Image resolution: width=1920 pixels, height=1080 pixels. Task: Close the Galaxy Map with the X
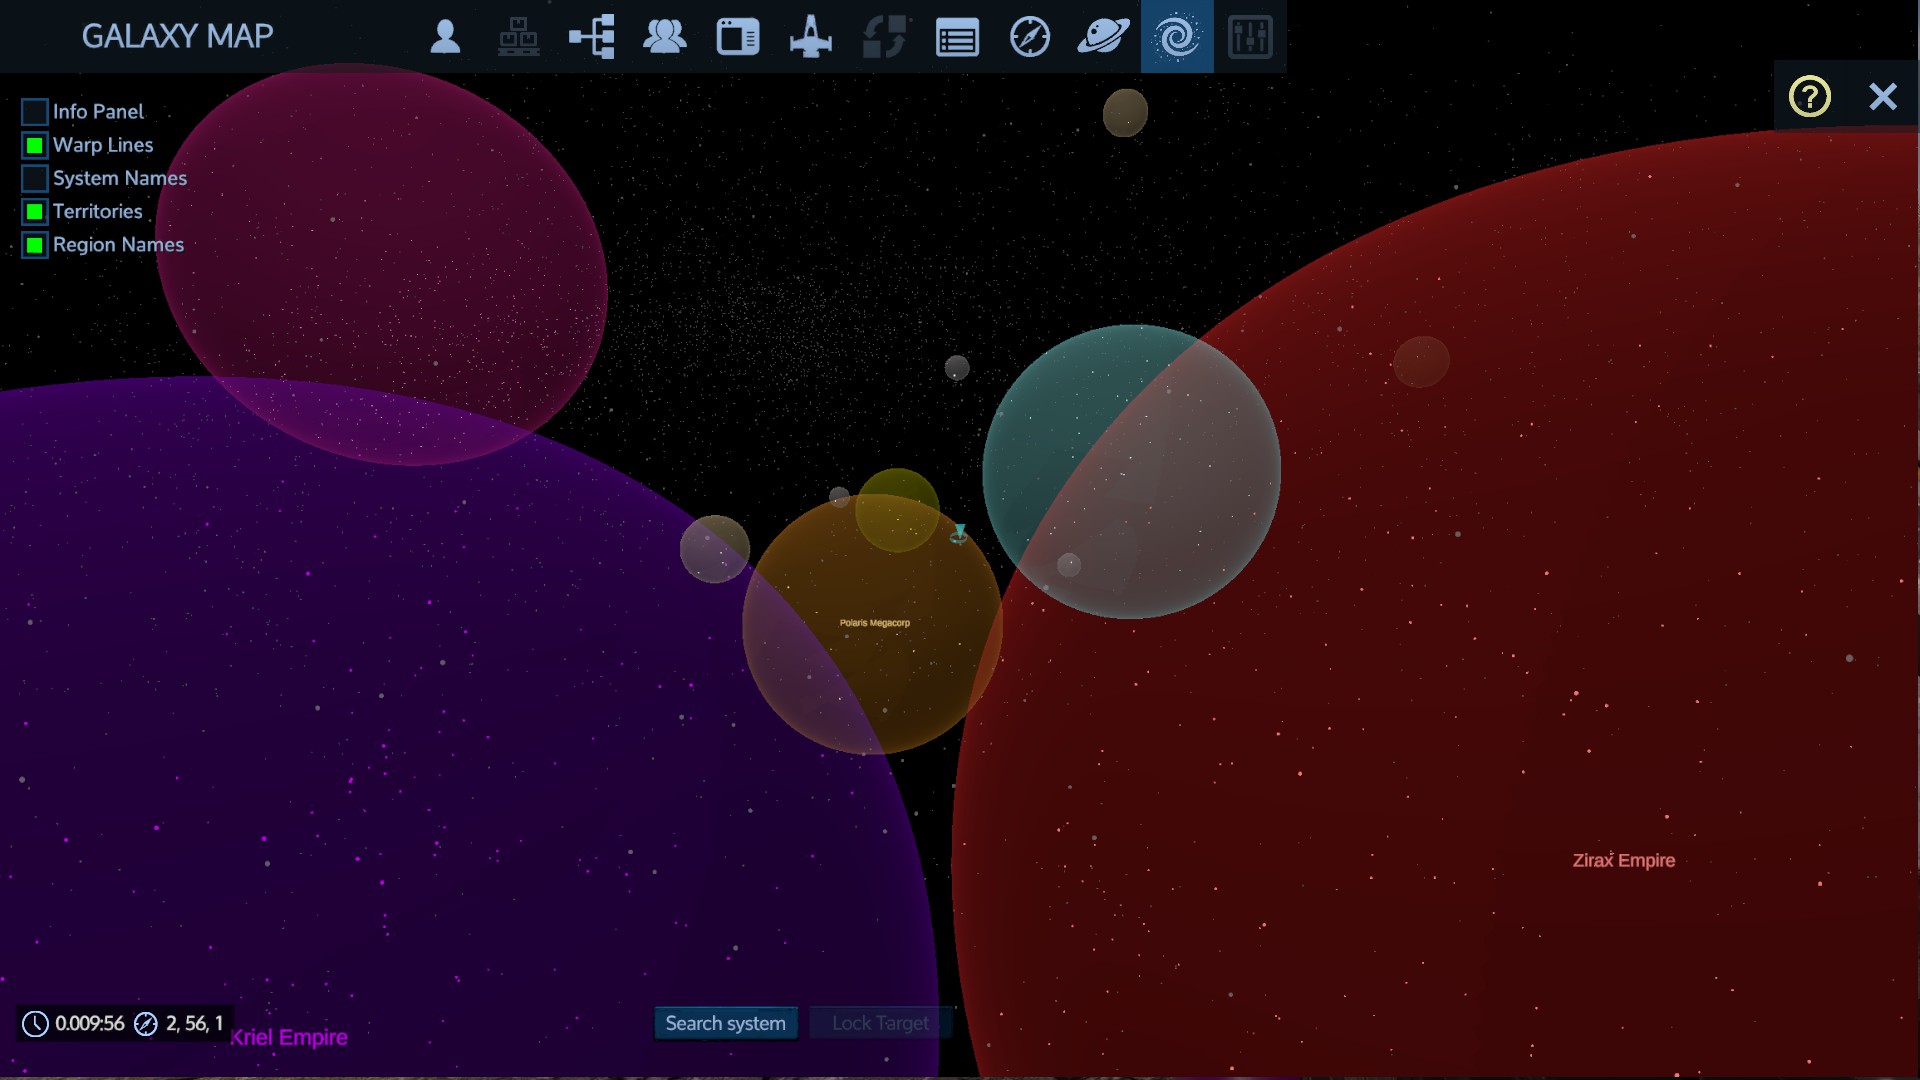point(1883,97)
